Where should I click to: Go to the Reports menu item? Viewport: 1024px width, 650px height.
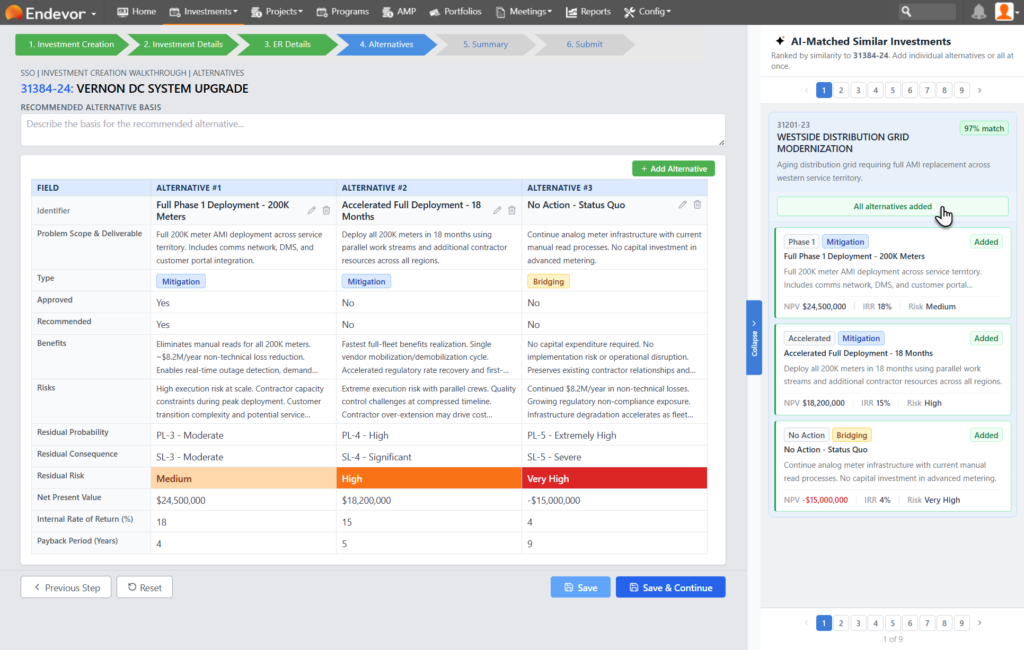point(588,12)
